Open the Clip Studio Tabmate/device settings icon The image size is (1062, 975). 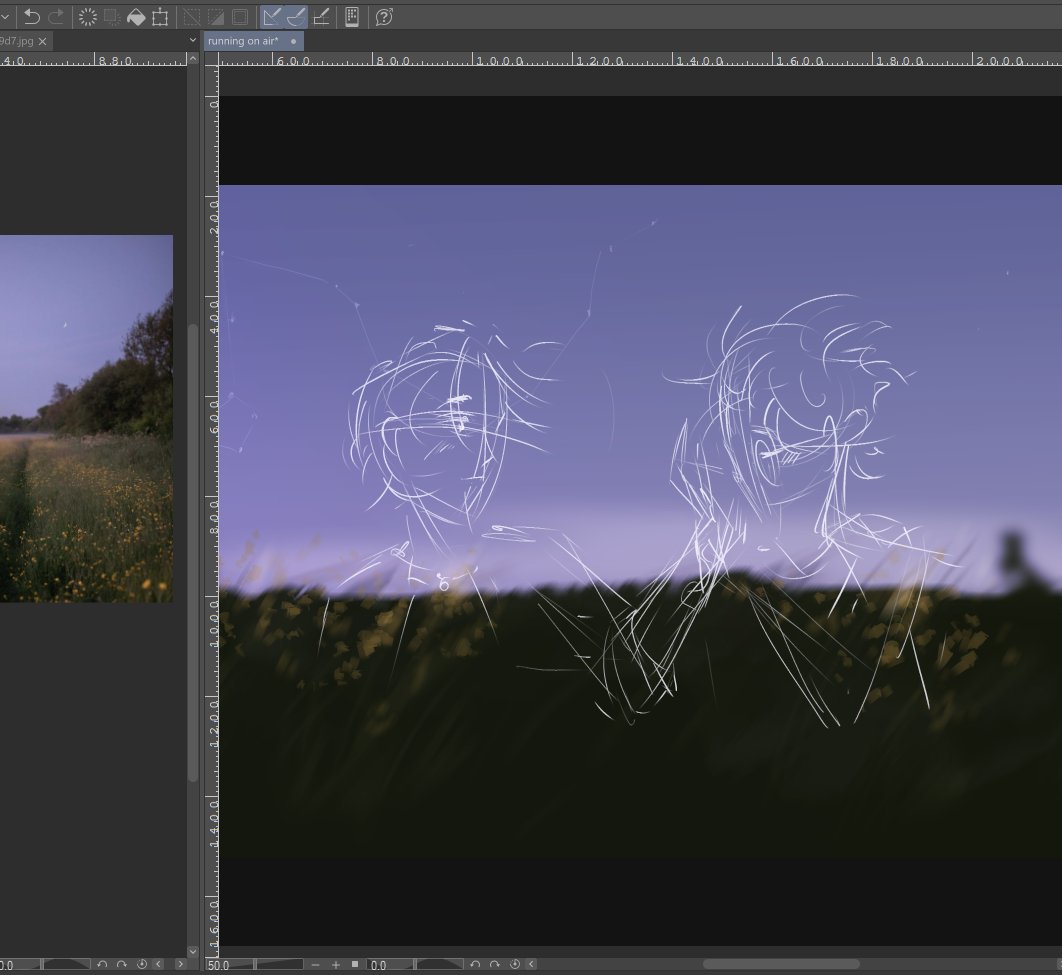click(352, 17)
